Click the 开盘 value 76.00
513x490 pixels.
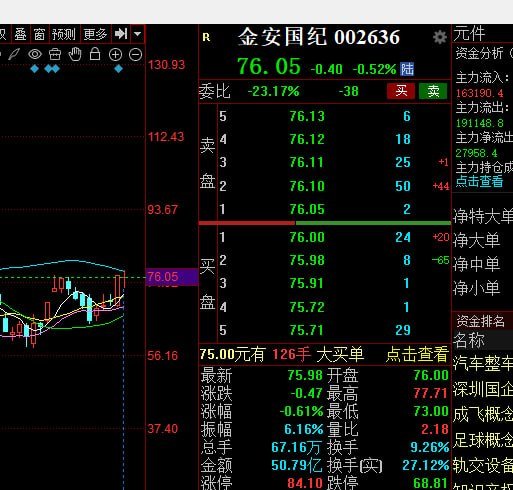point(431,375)
